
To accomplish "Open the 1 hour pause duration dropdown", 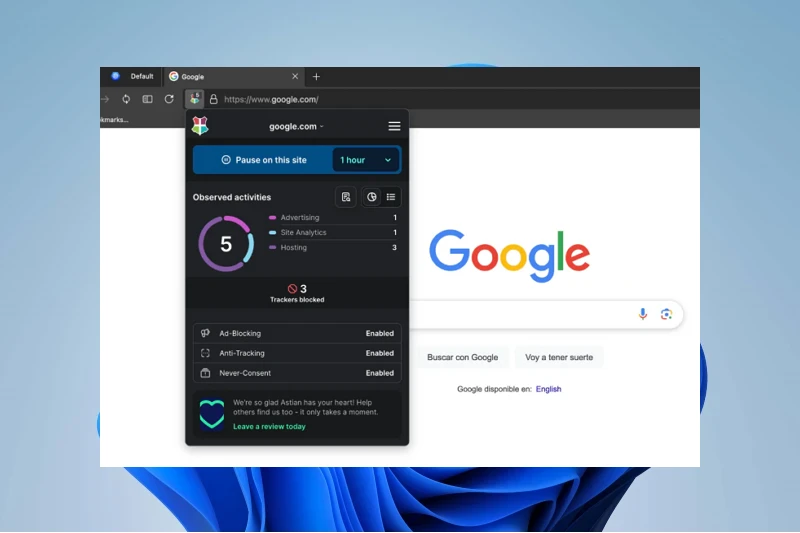I will pos(366,160).
